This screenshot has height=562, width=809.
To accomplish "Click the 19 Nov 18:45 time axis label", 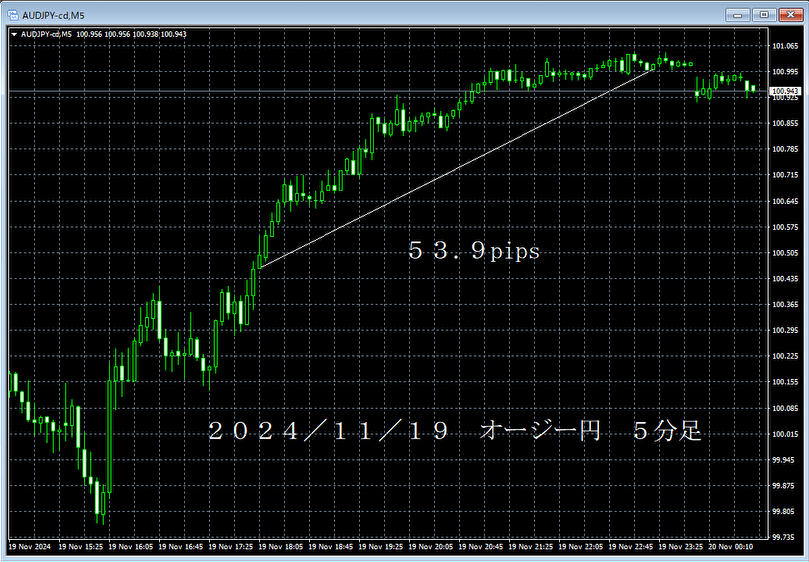I will click(x=331, y=546).
